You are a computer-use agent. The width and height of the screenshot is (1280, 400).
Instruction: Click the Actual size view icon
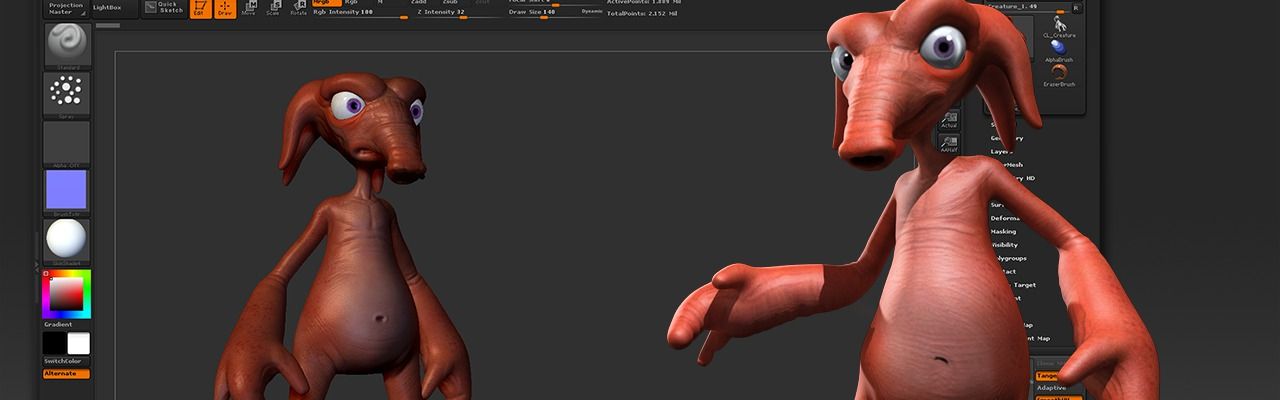pos(949,120)
